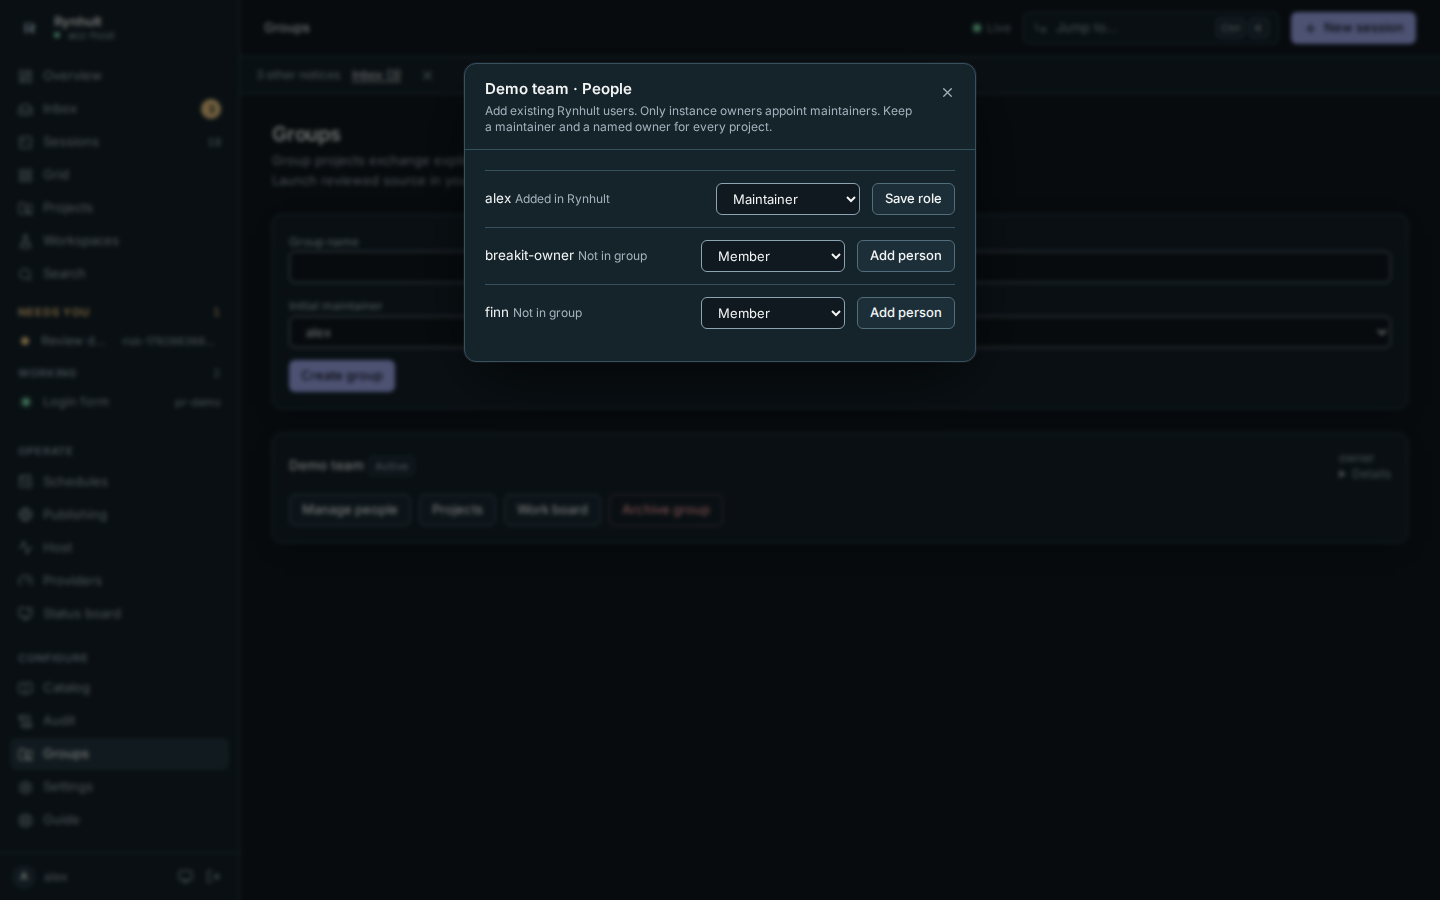Open finn's Member role dropdown

(773, 313)
